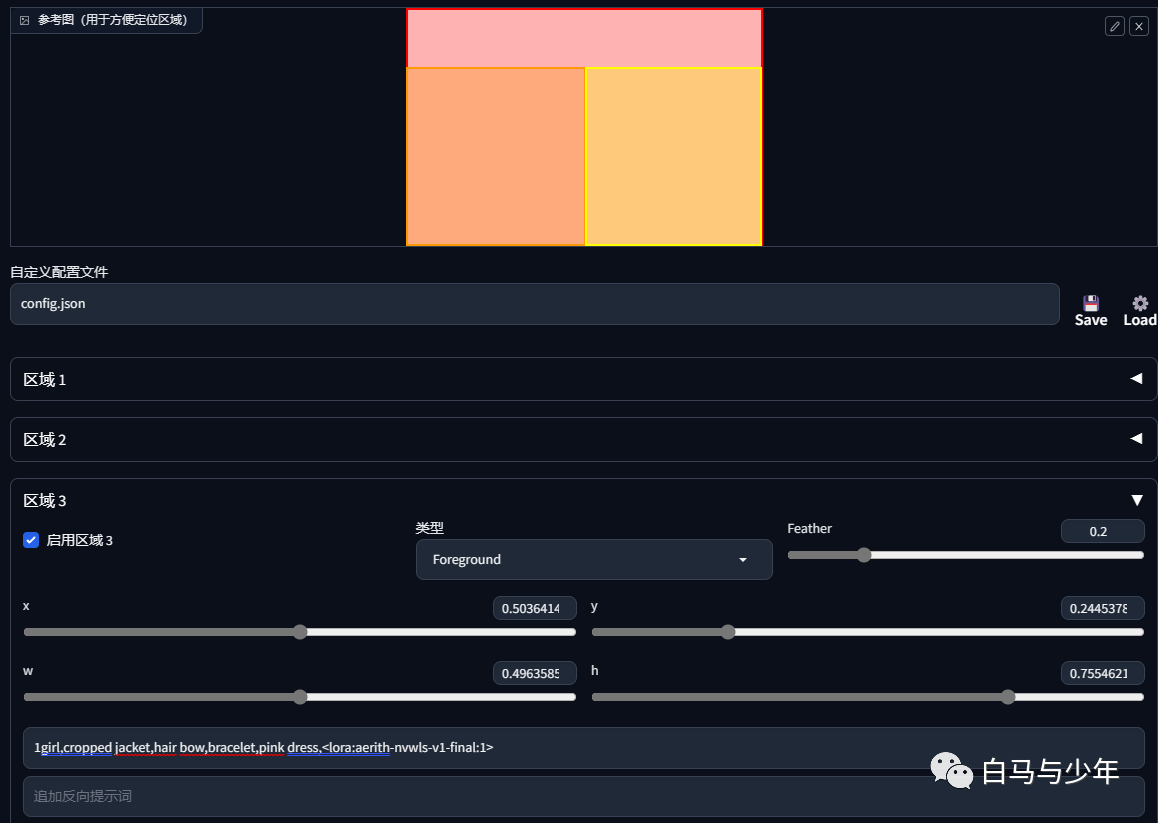Click the 1girl prompt text field
The image size is (1158, 823).
click(583, 748)
